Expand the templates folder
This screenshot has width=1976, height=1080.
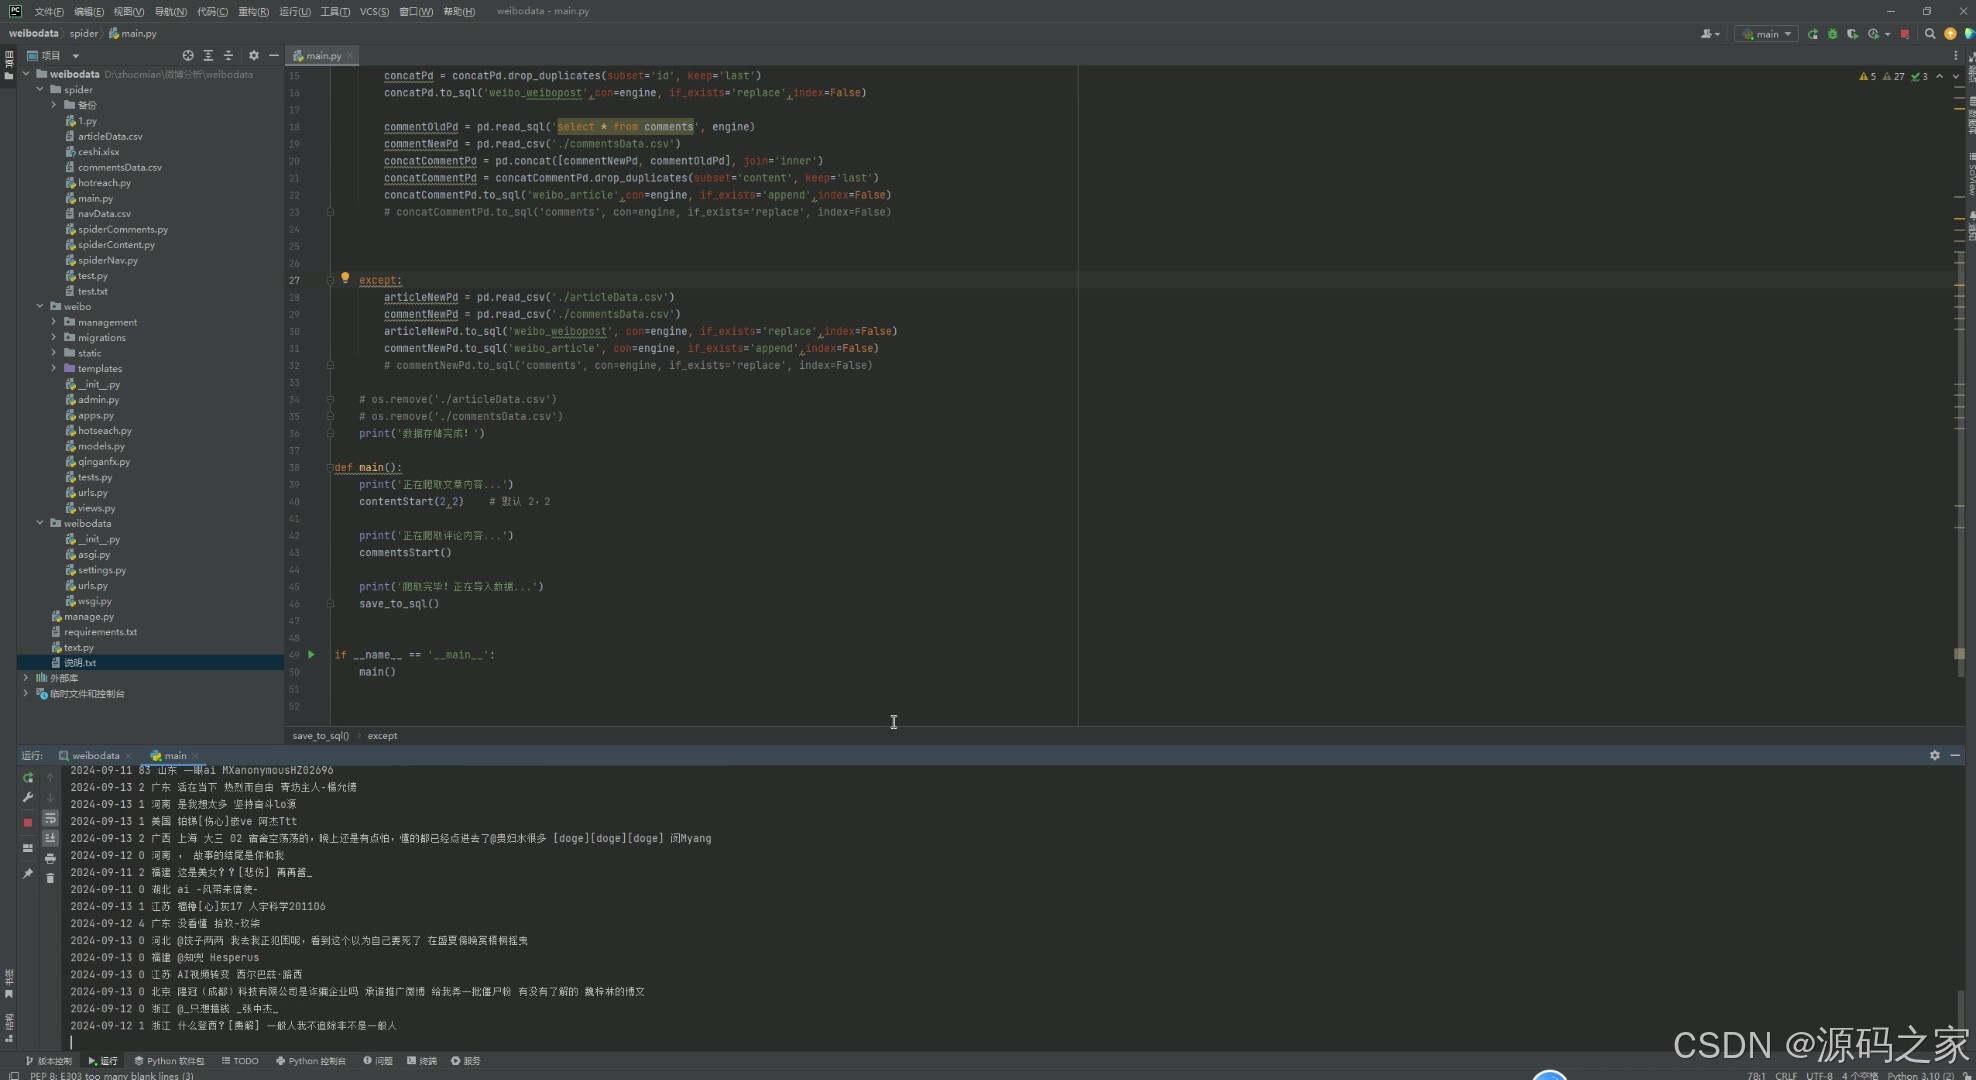(x=54, y=369)
